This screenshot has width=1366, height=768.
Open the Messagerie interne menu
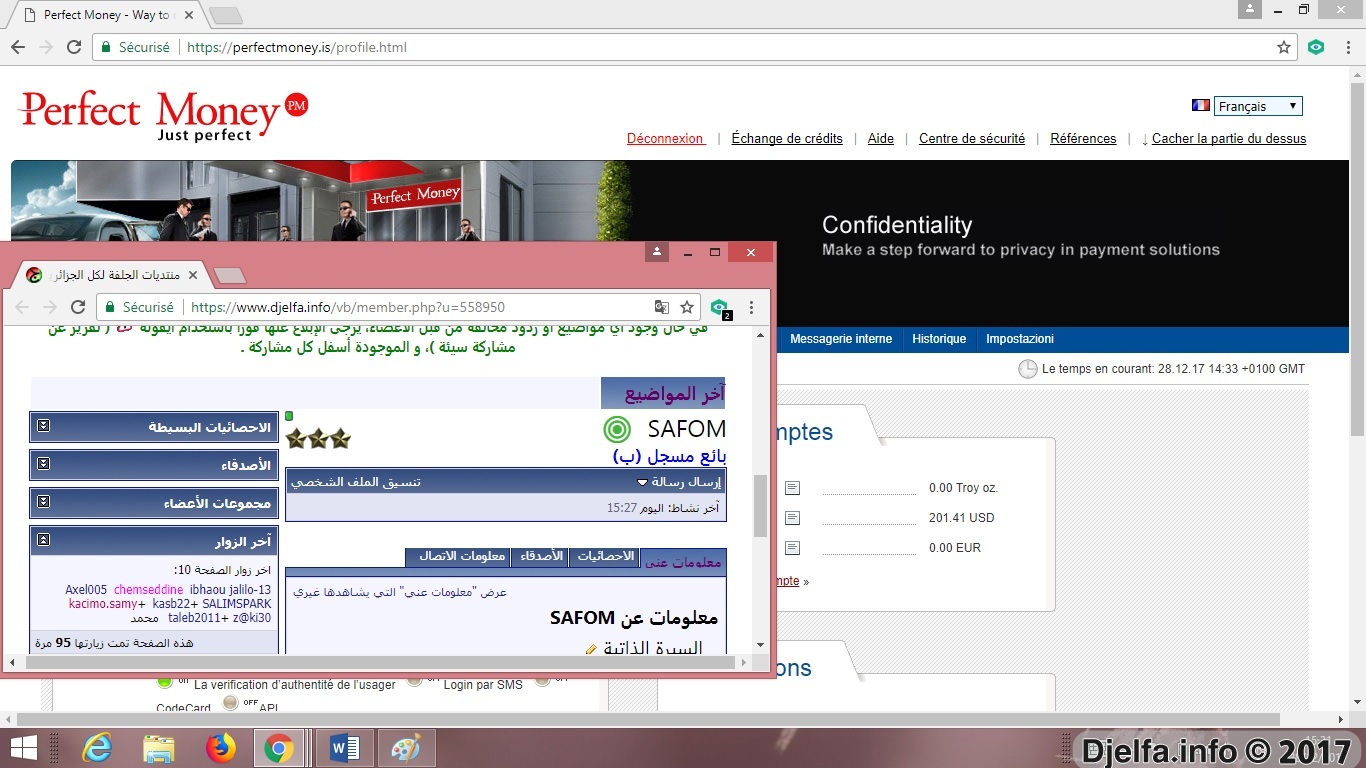pyautogui.click(x=841, y=339)
